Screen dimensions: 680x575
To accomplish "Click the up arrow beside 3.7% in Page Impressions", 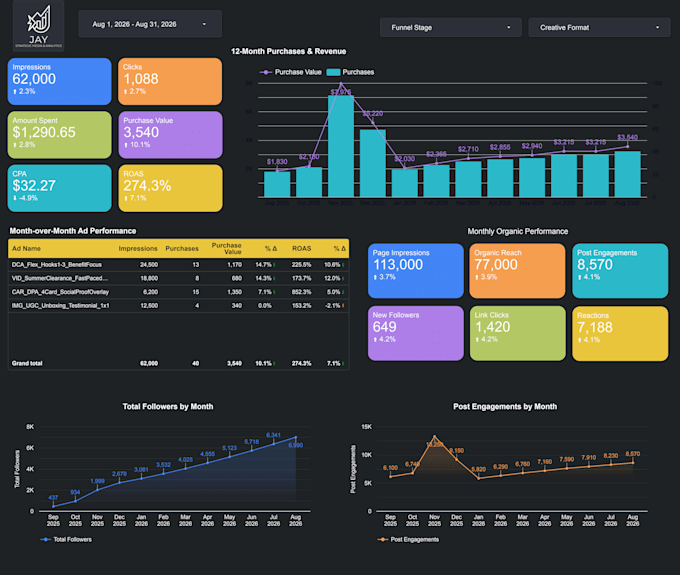I will tap(375, 277).
